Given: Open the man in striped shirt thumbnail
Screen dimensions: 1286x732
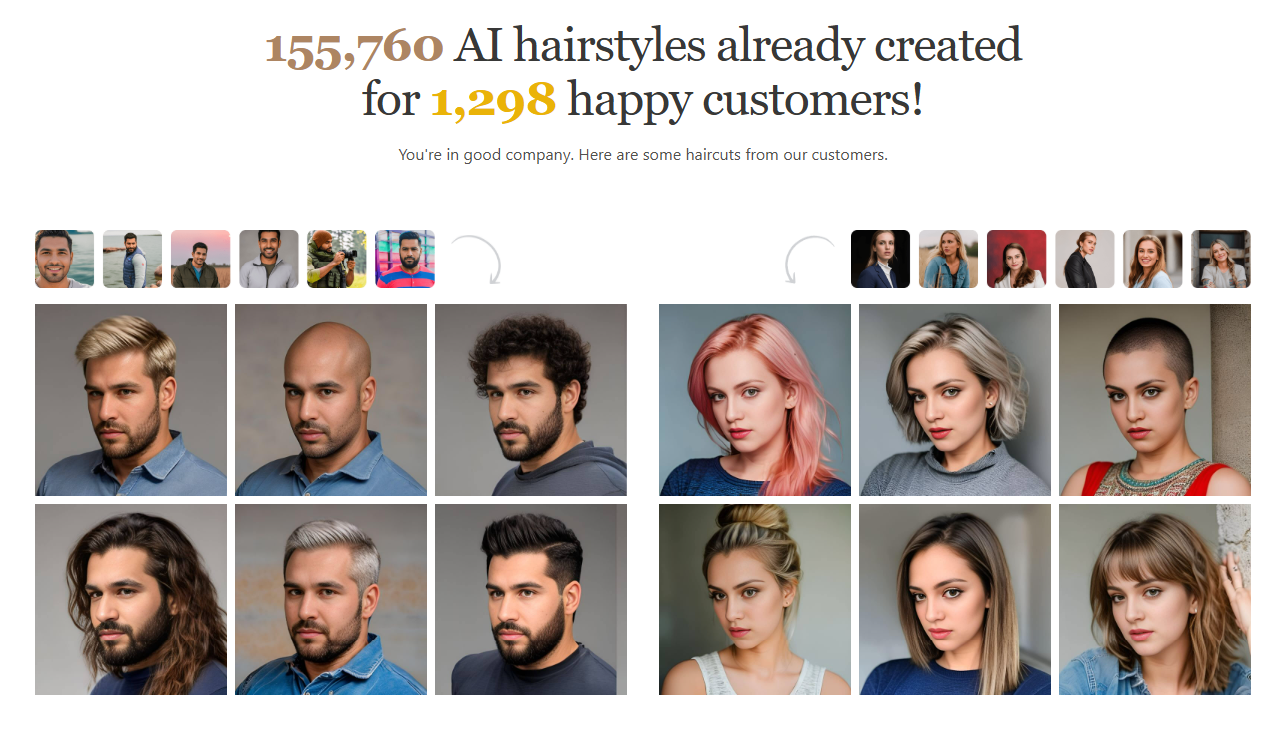Looking at the screenshot, I should point(405,259).
